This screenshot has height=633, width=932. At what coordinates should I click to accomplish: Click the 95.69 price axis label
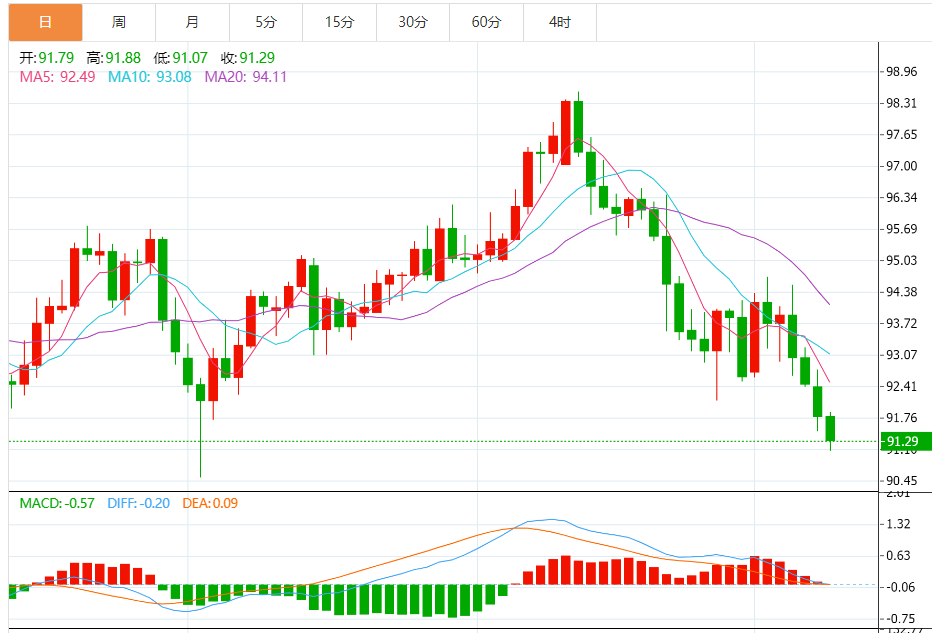pyautogui.click(x=901, y=229)
